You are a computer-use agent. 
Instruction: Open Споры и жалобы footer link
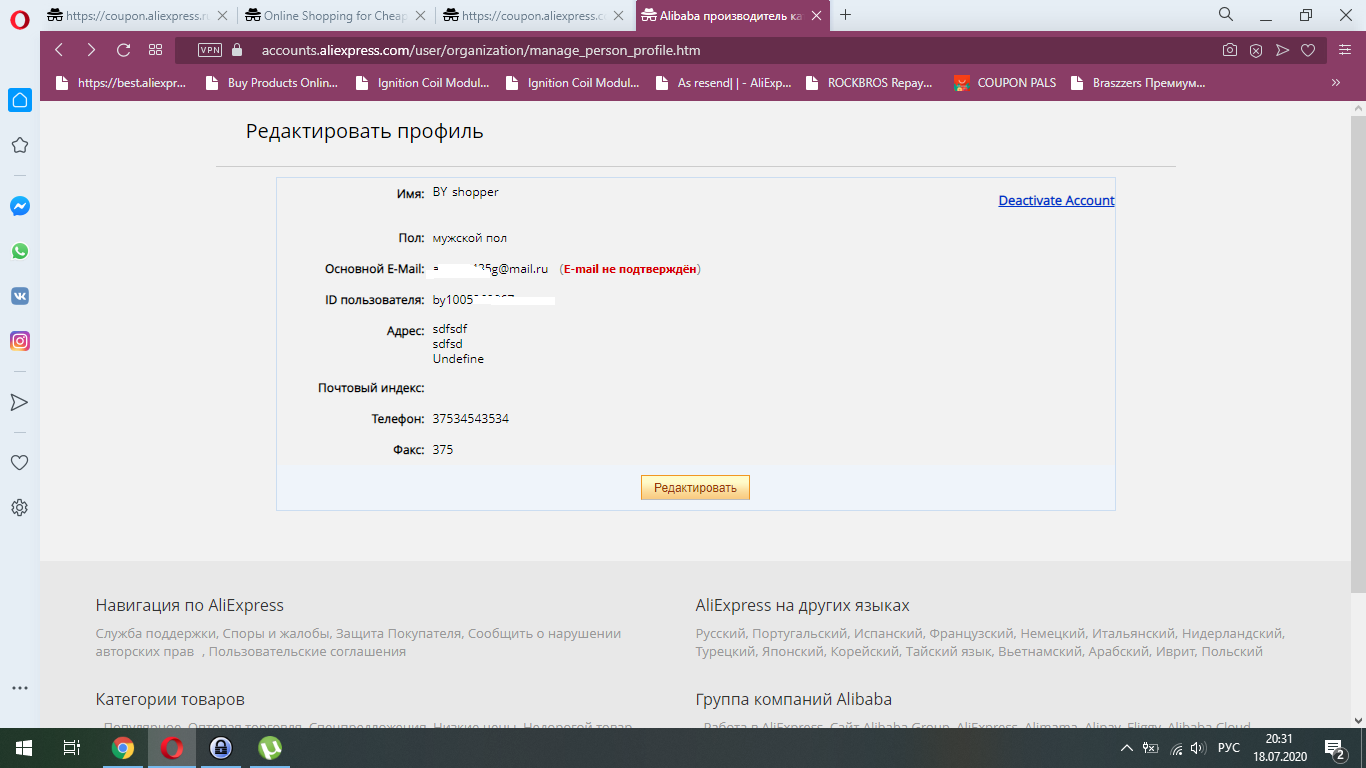[x=276, y=633]
